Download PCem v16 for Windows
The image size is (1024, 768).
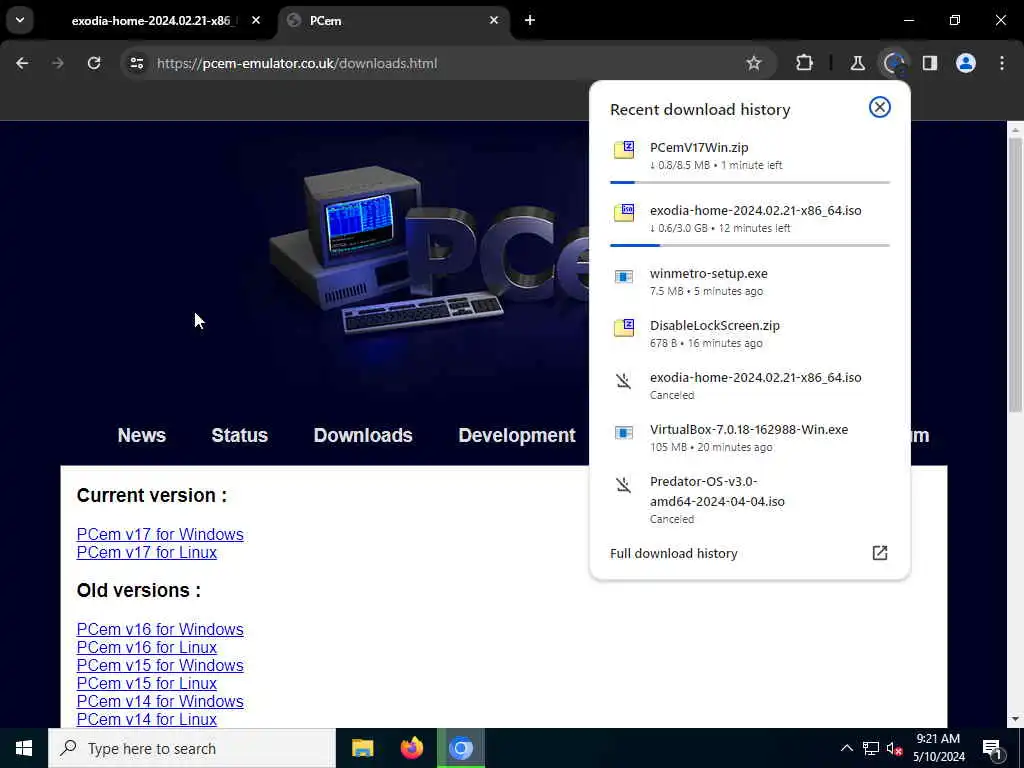[x=160, y=630]
